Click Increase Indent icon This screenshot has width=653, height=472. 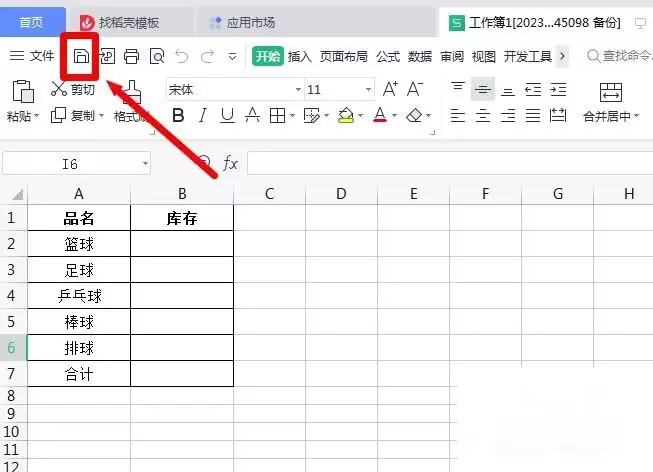(x=558, y=89)
